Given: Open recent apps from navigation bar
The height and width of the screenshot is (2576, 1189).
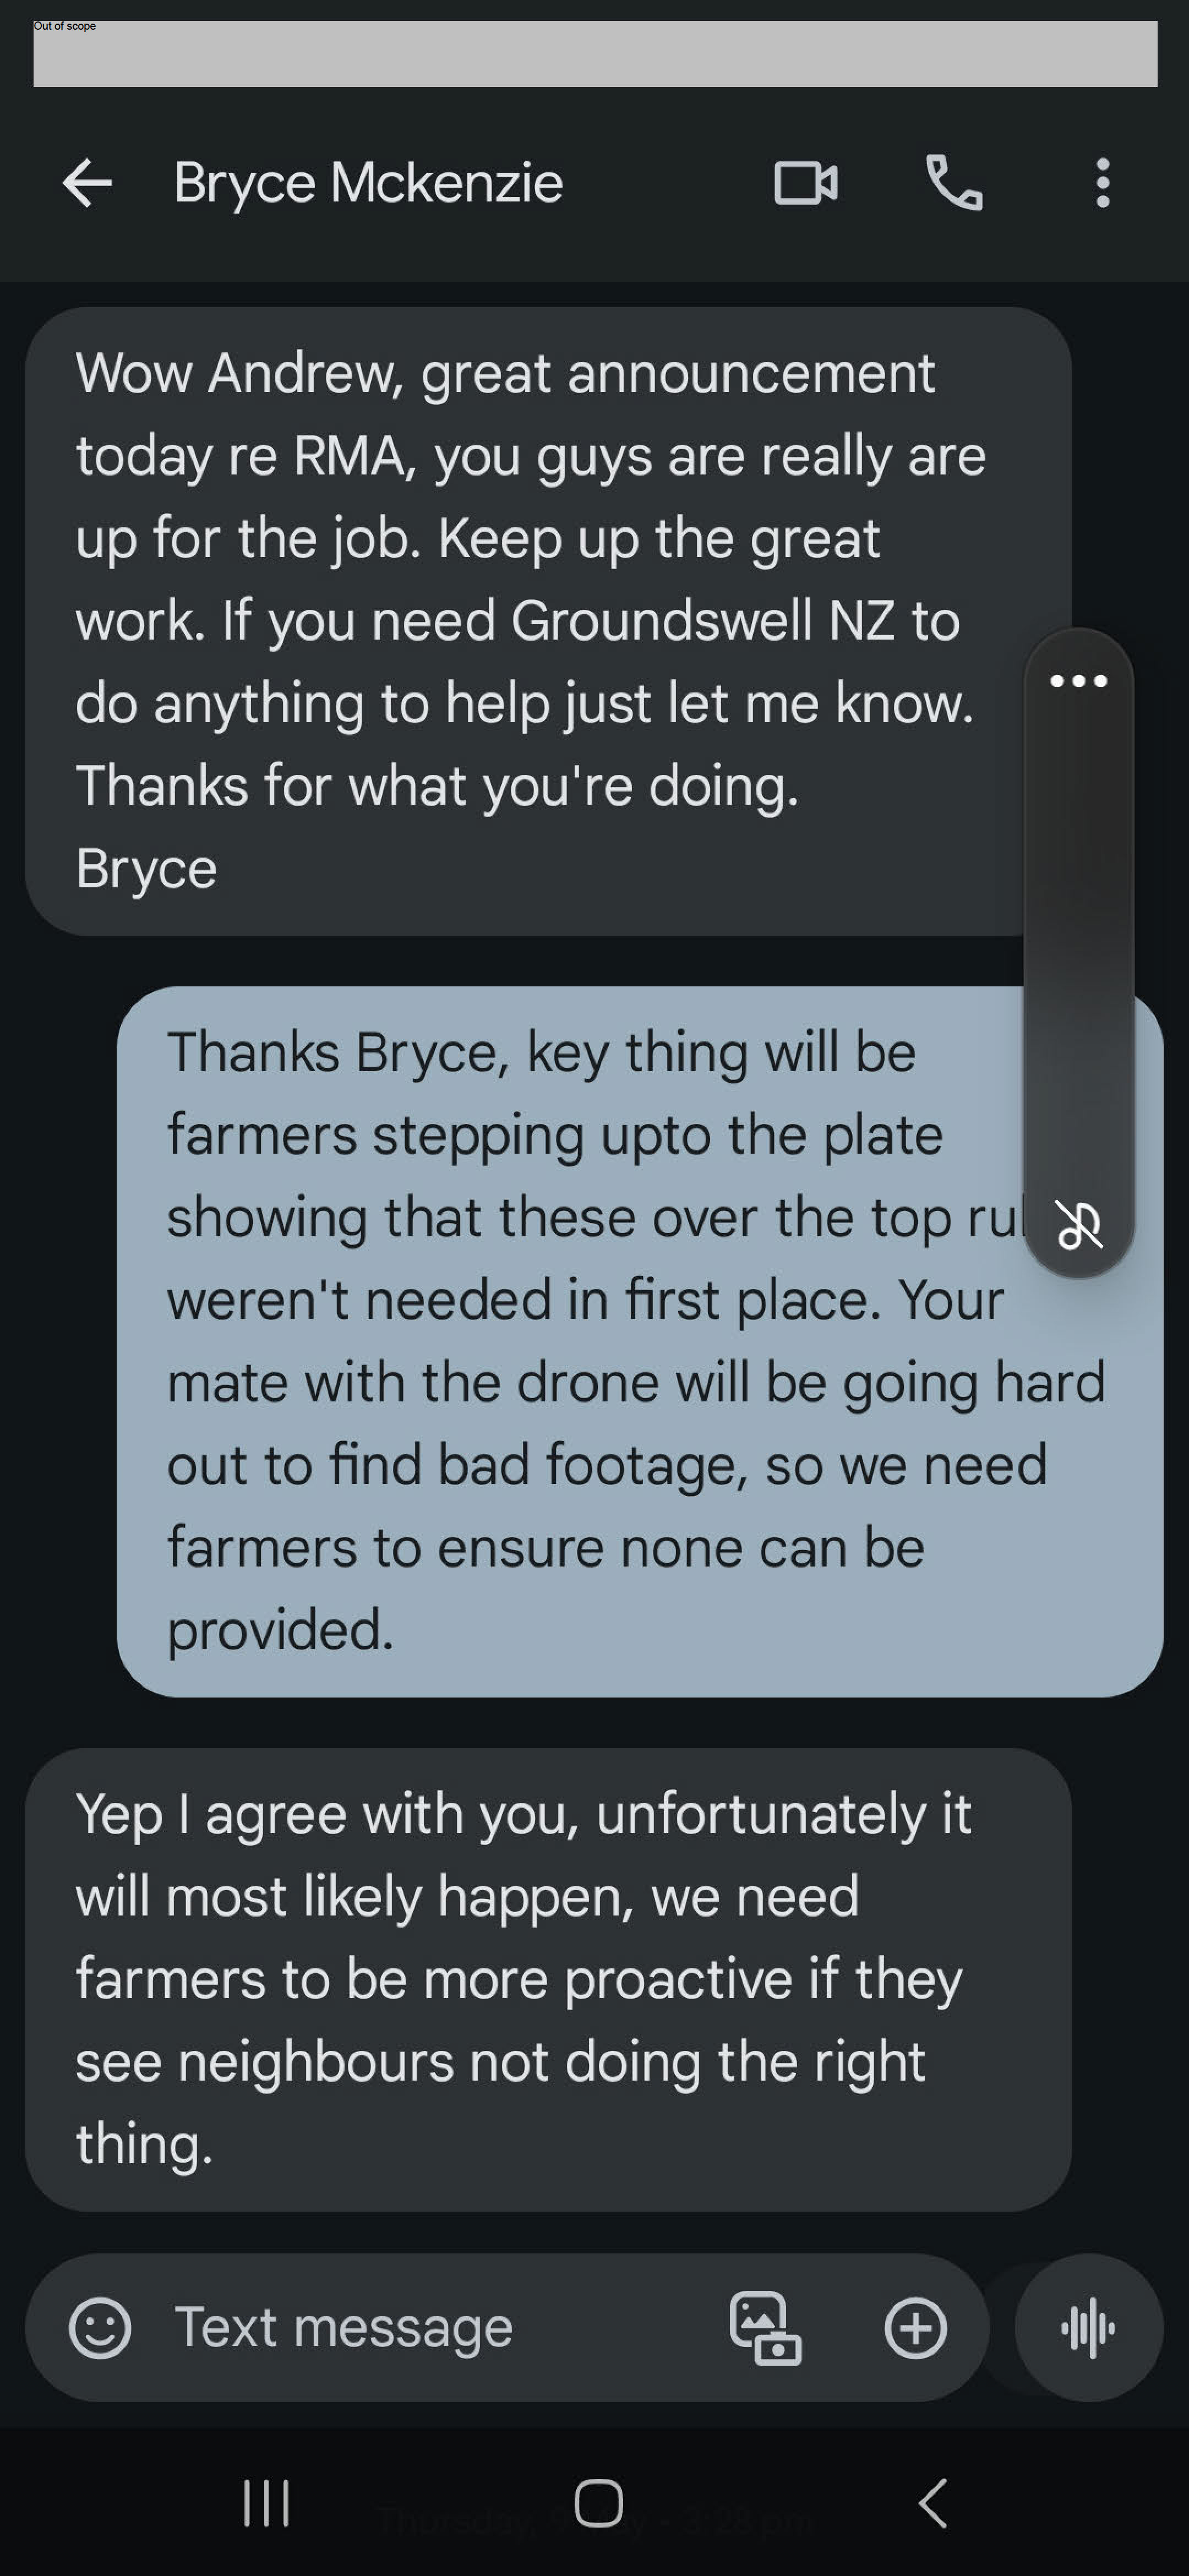Looking at the screenshot, I should [267, 2503].
